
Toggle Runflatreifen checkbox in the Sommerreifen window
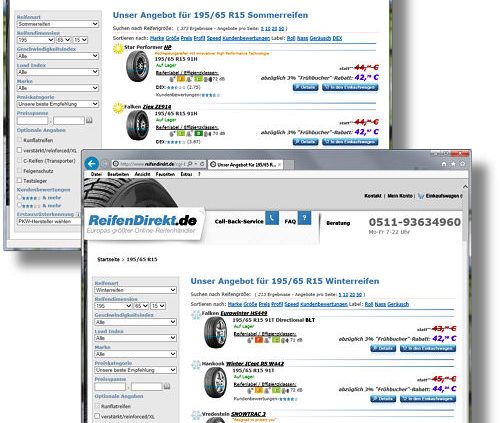[20, 140]
